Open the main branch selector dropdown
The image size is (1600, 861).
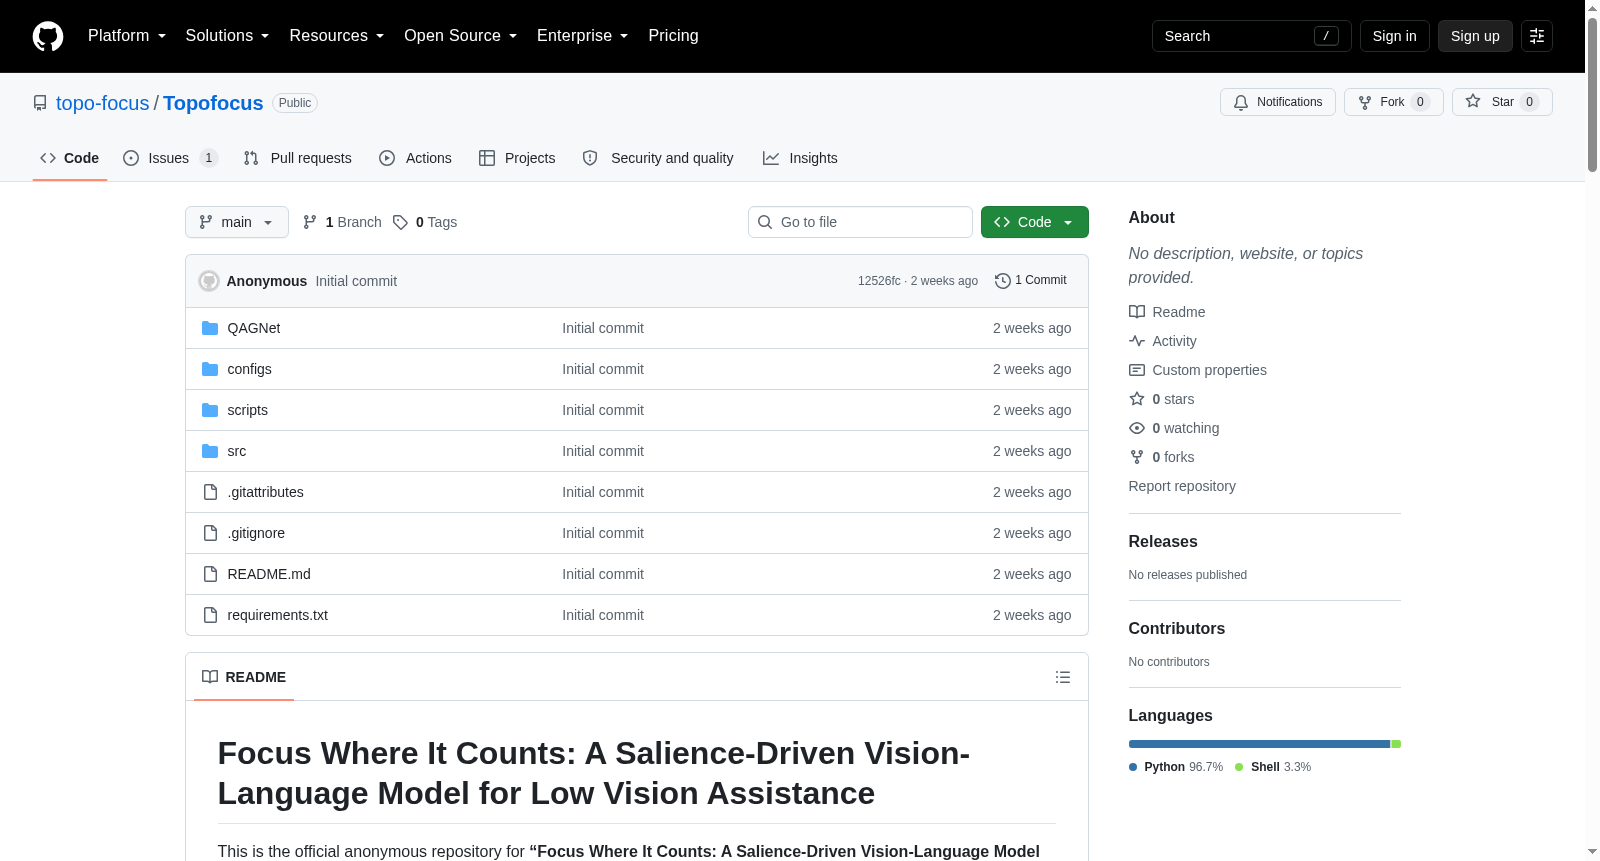[x=237, y=222]
